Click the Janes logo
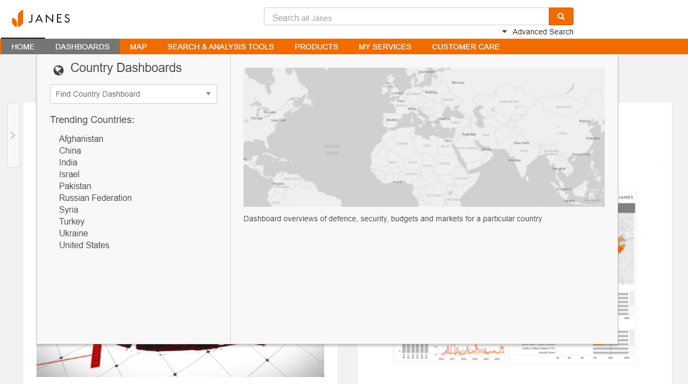The width and height of the screenshot is (688, 384). [x=41, y=18]
